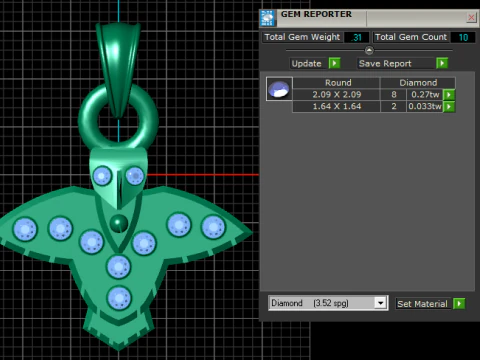Click the green arrow for the 0.27tw row
Image resolution: width=480 pixels, height=360 pixels.
click(449, 95)
